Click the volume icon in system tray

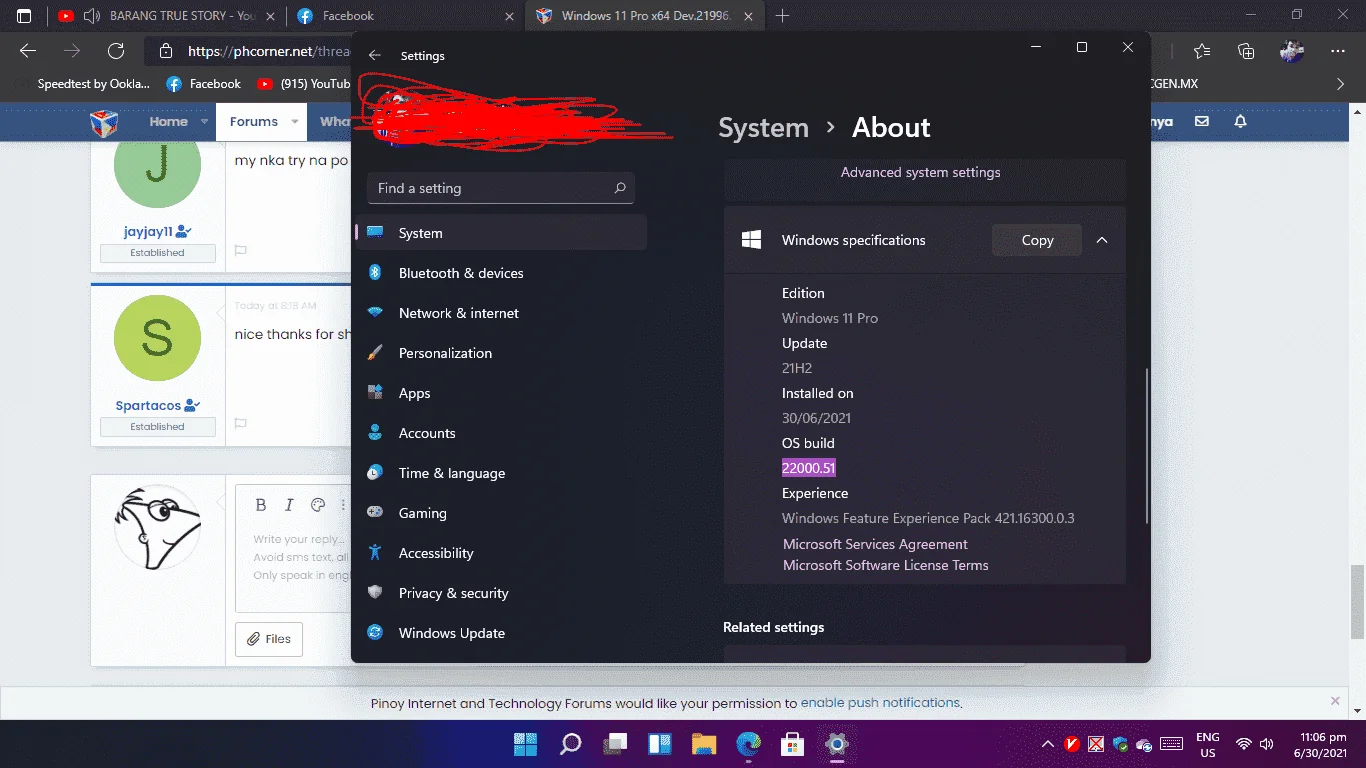click(x=1268, y=744)
